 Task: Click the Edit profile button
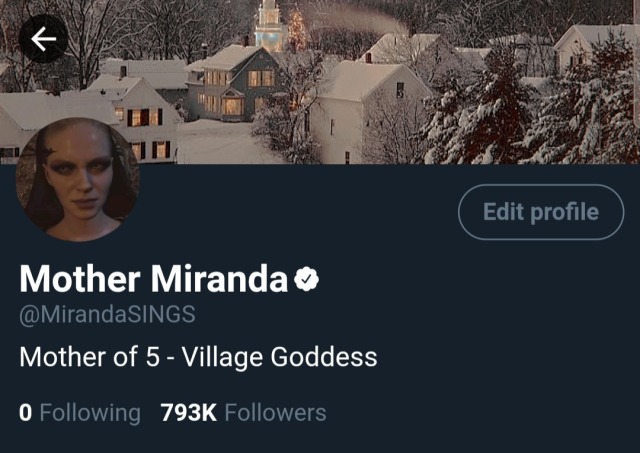541,212
